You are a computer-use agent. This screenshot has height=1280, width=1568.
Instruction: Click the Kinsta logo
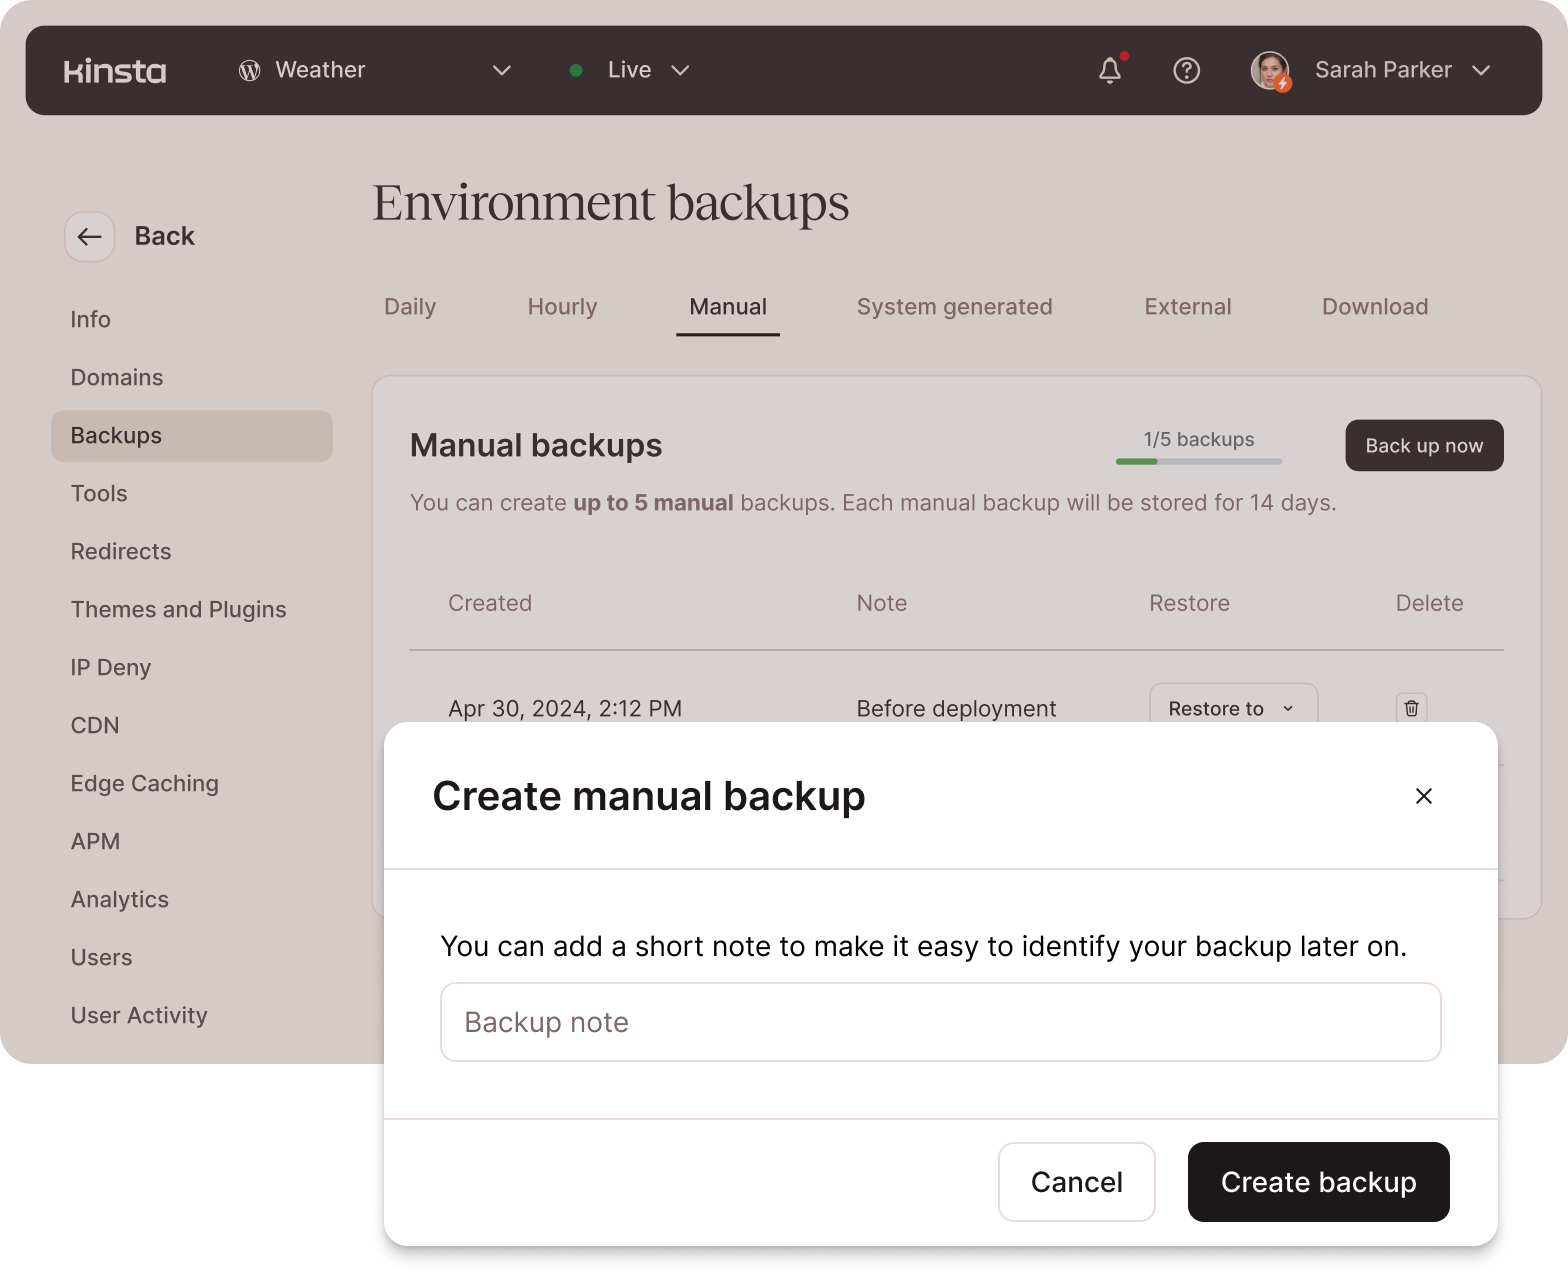pyautogui.click(x=115, y=71)
